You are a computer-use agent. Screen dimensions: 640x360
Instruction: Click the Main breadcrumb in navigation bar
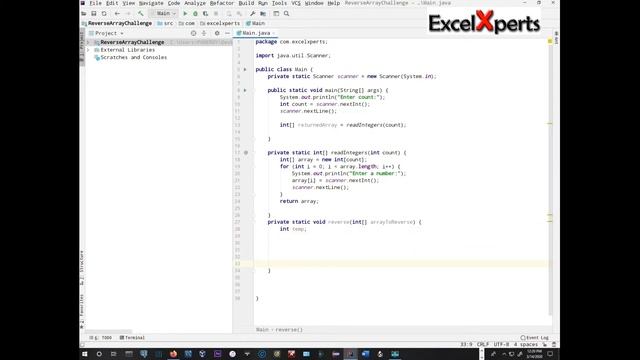(x=256, y=23)
